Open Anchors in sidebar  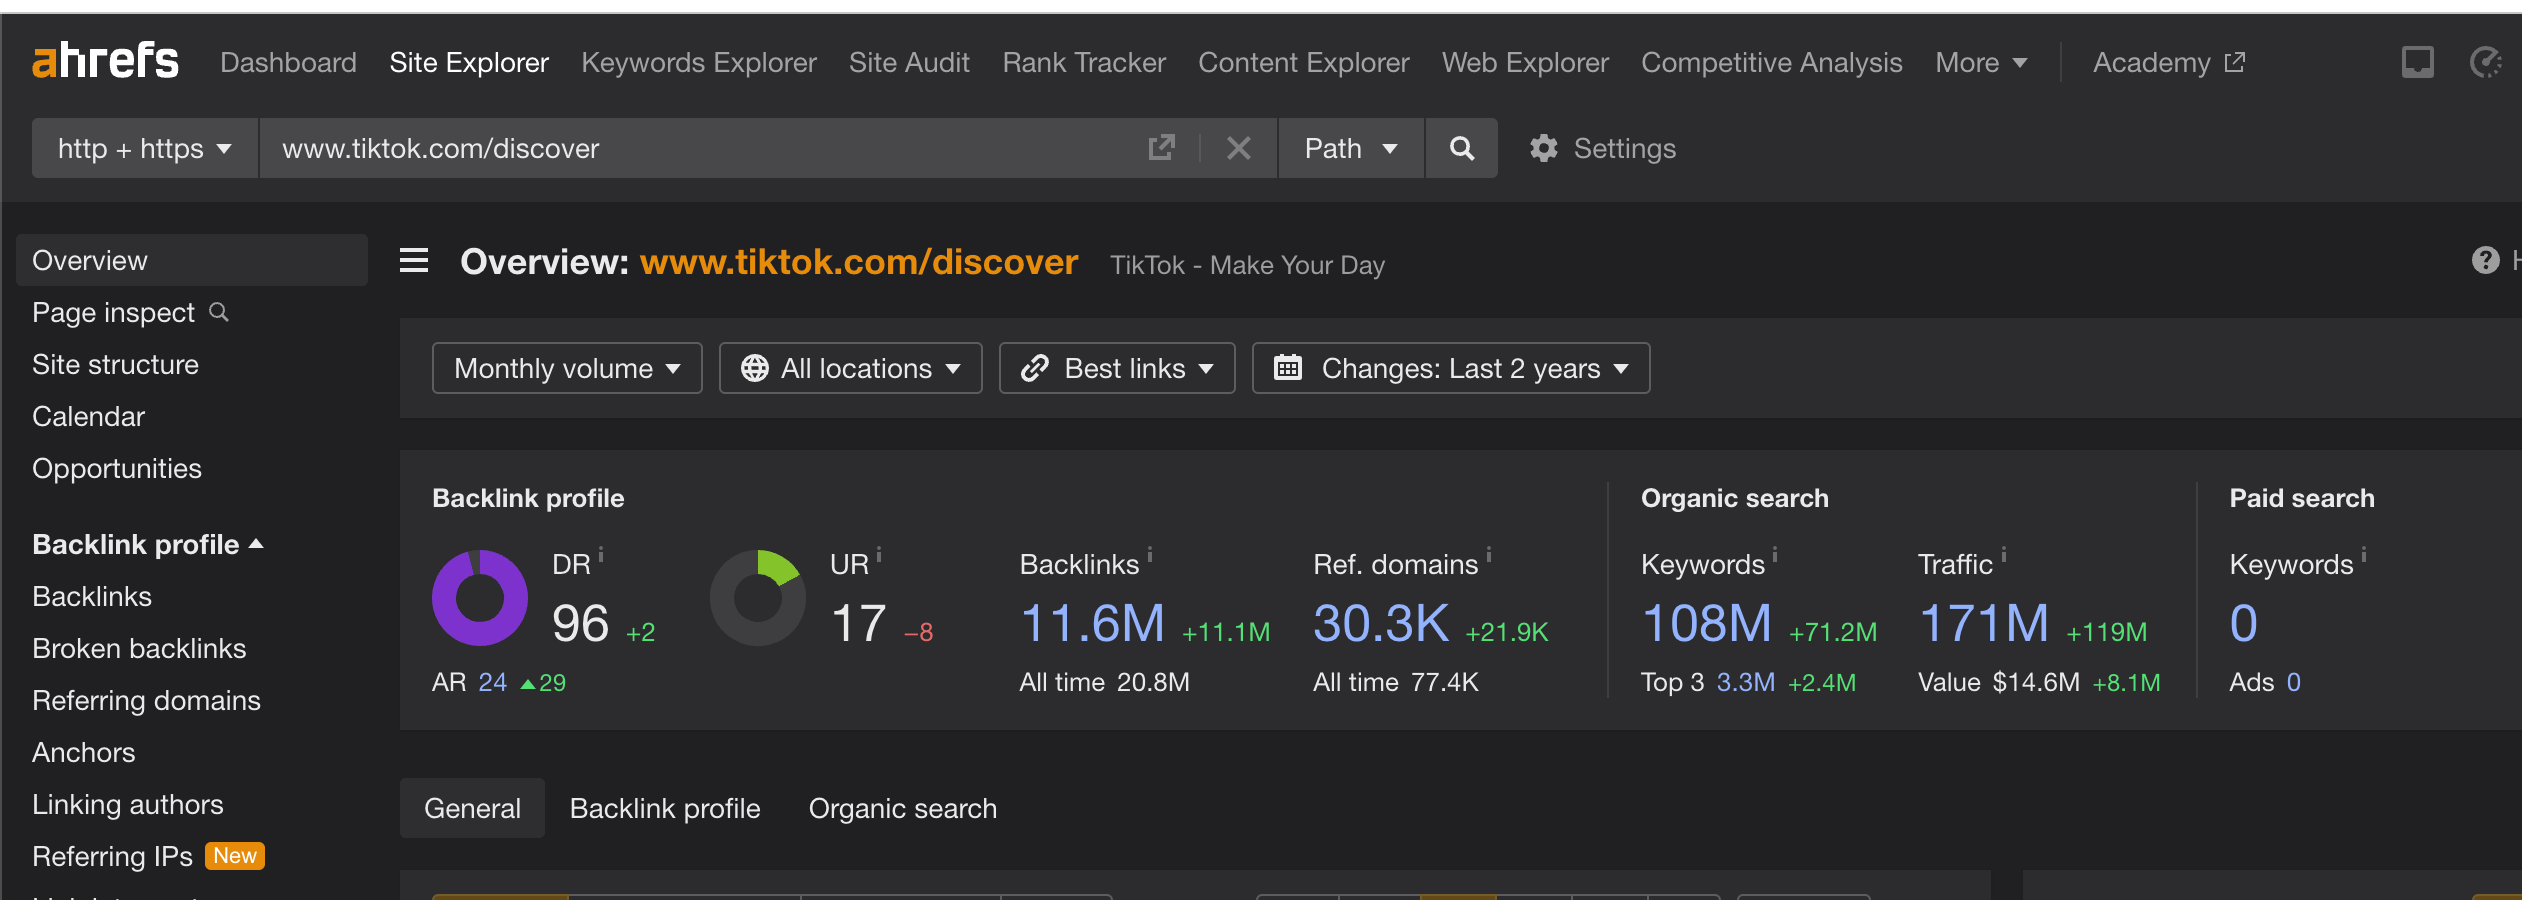pyautogui.click(x=83, y=752)
